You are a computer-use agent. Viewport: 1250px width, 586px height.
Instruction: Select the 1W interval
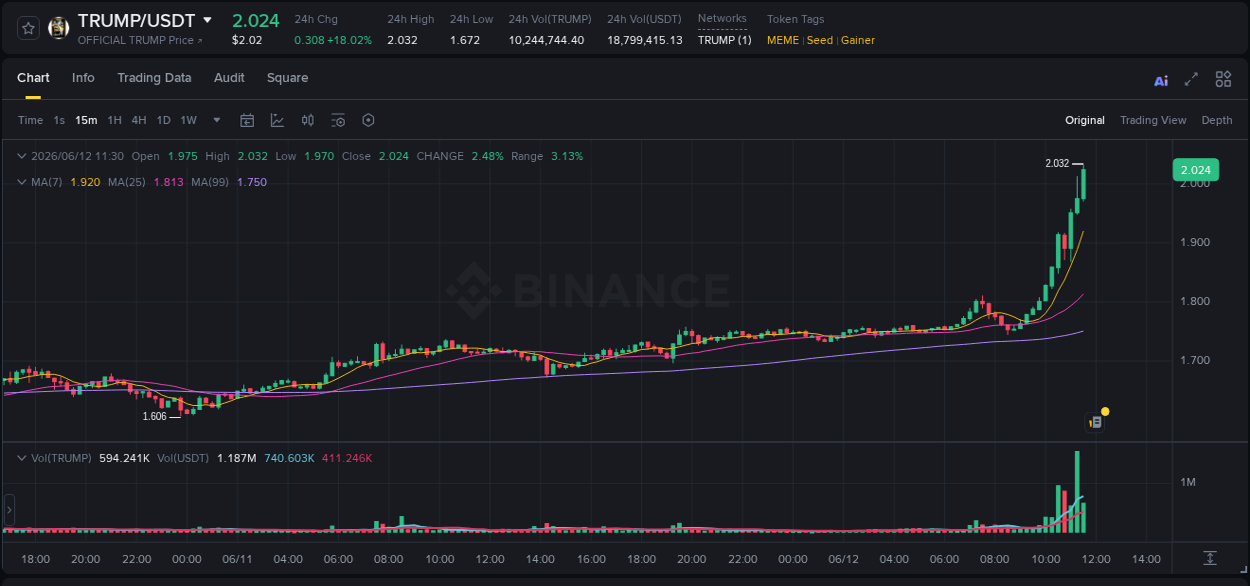[188, 120]
